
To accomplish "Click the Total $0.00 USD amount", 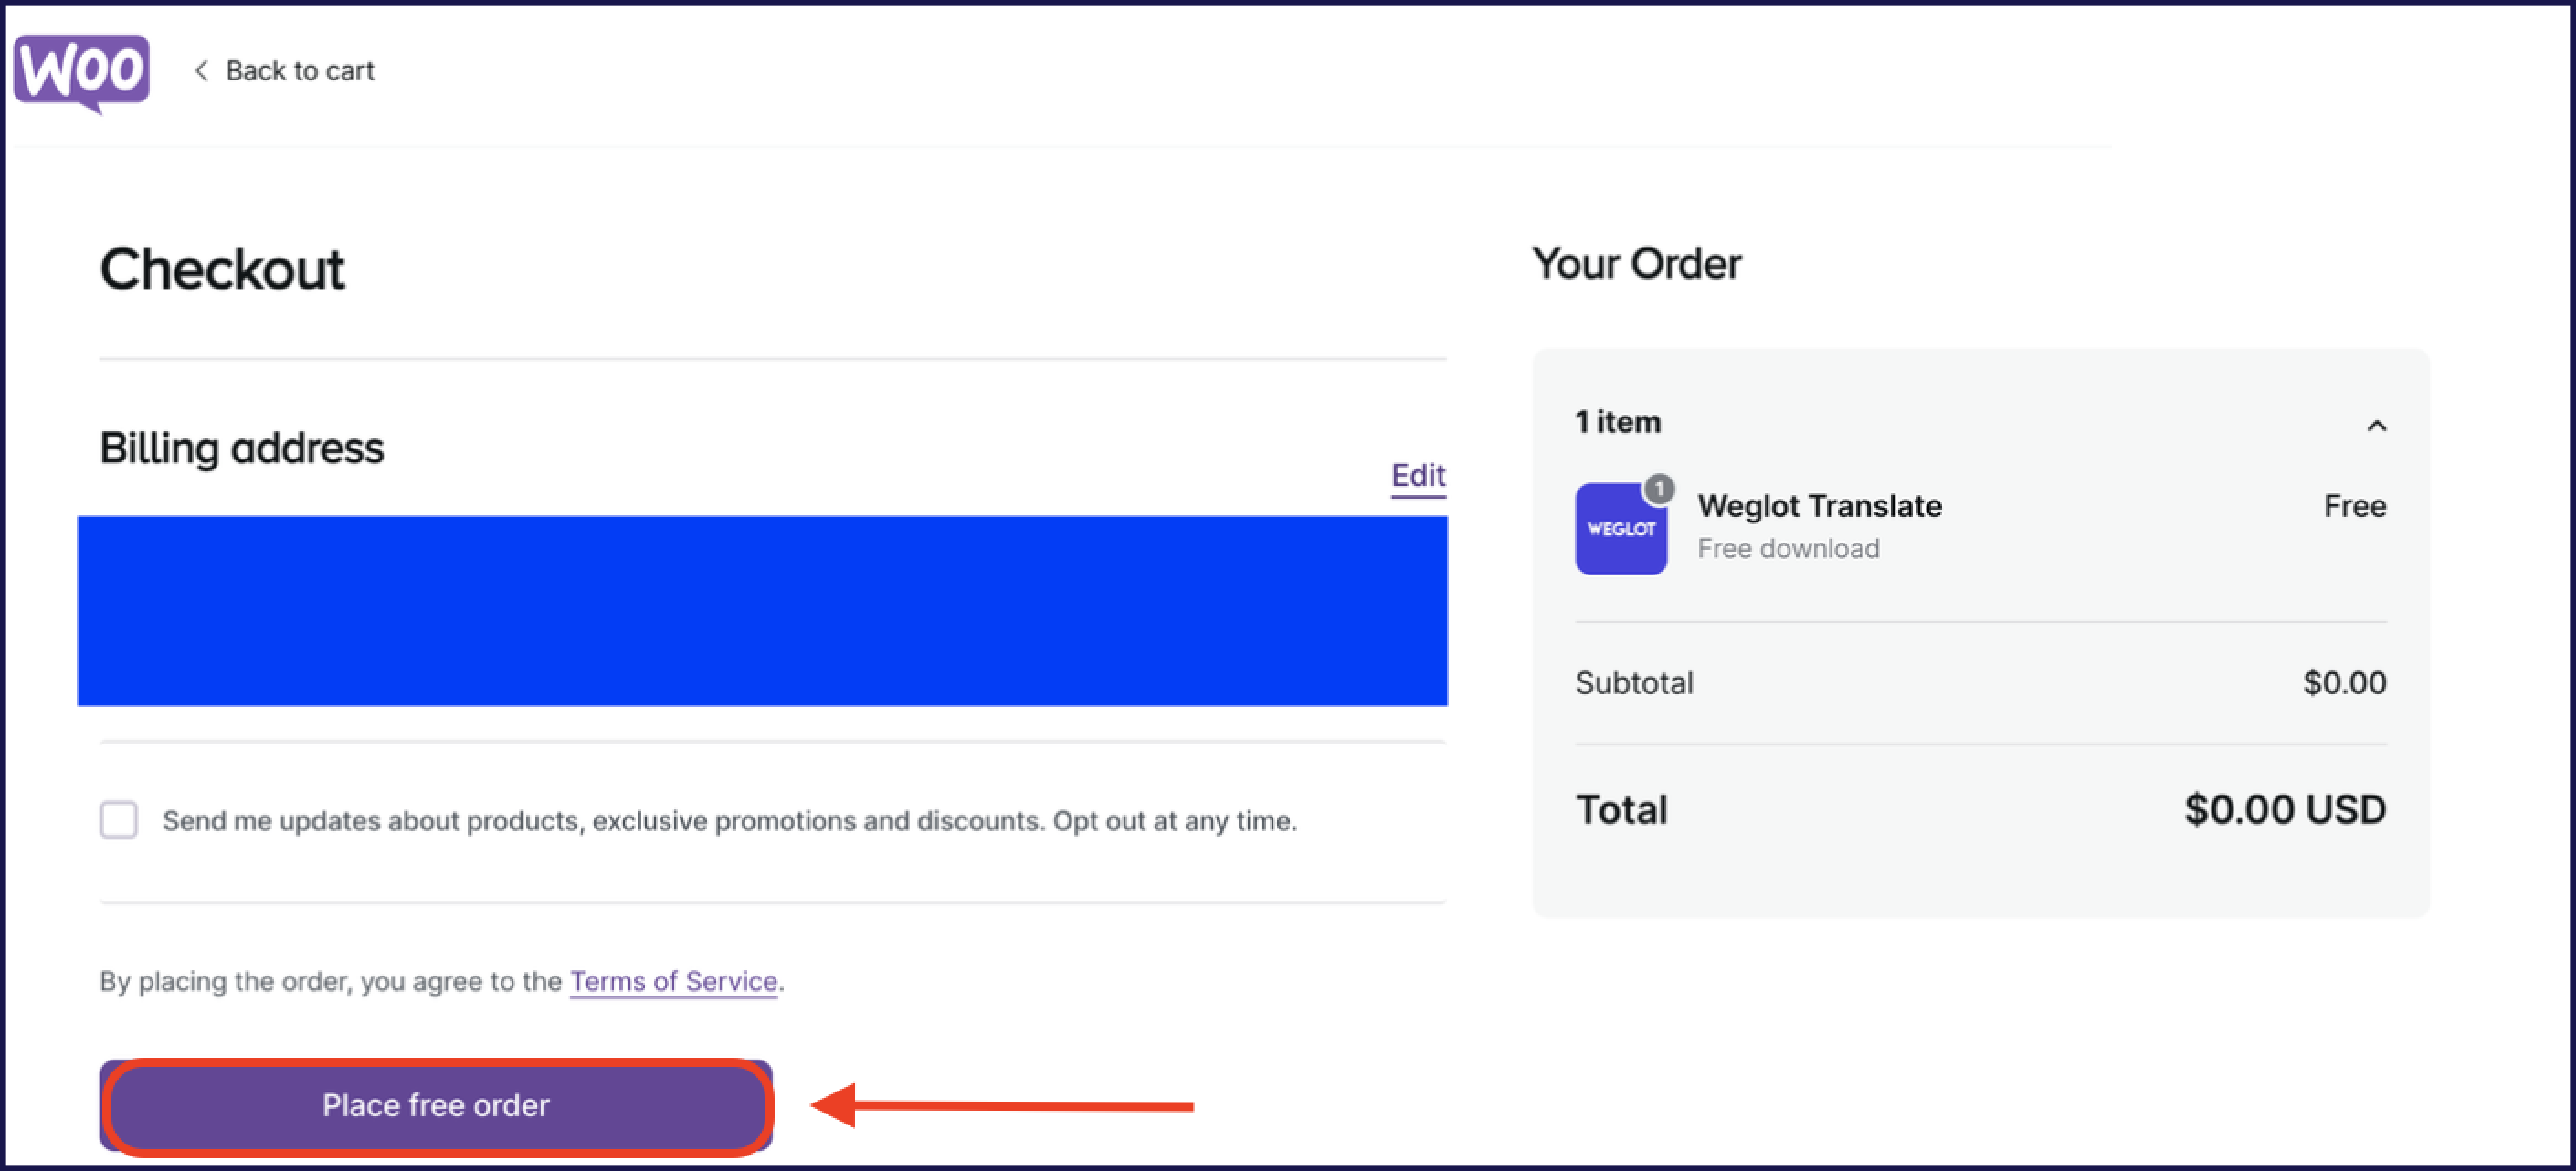I will (2283, 809).
